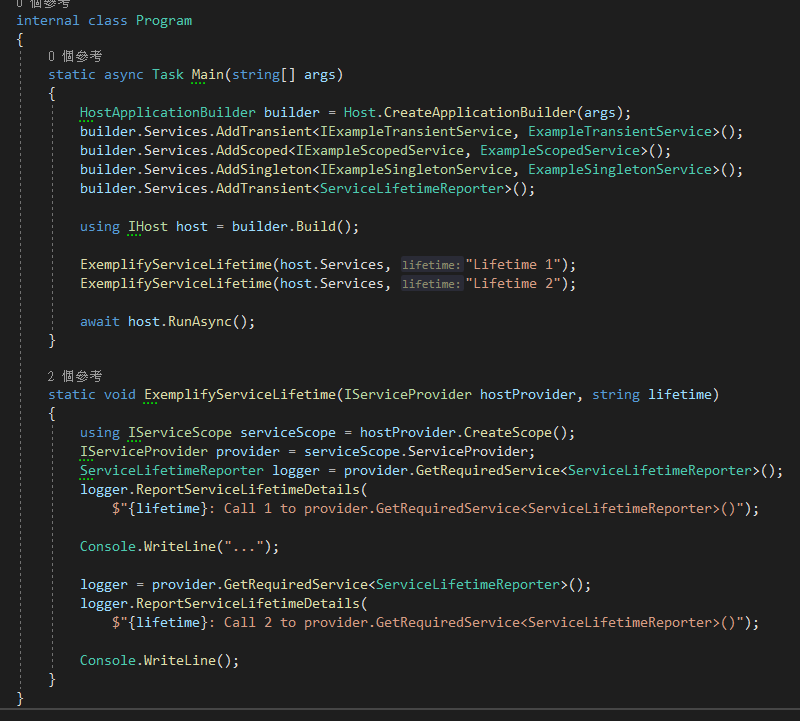
Task: Click the 'lifetime:' inlay hint before "Lifetime 2"
Action: (x=432, y=284)
